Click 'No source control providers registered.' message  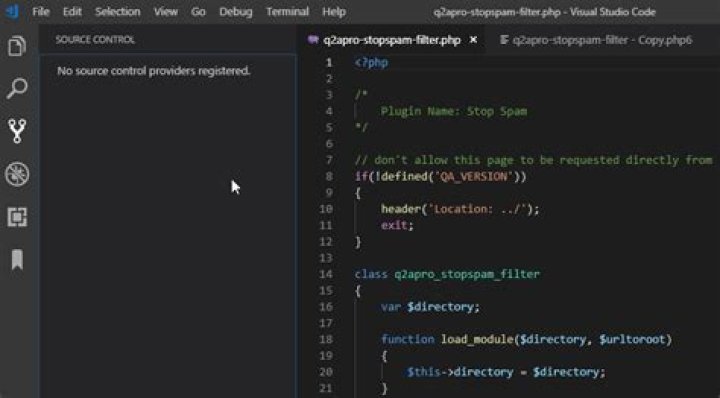(x=153, y=71)
